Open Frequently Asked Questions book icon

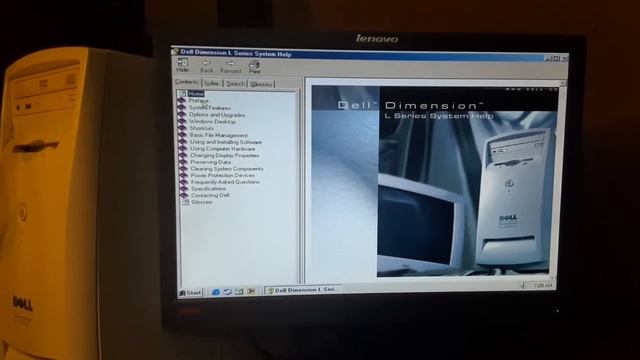coord(184,182)
